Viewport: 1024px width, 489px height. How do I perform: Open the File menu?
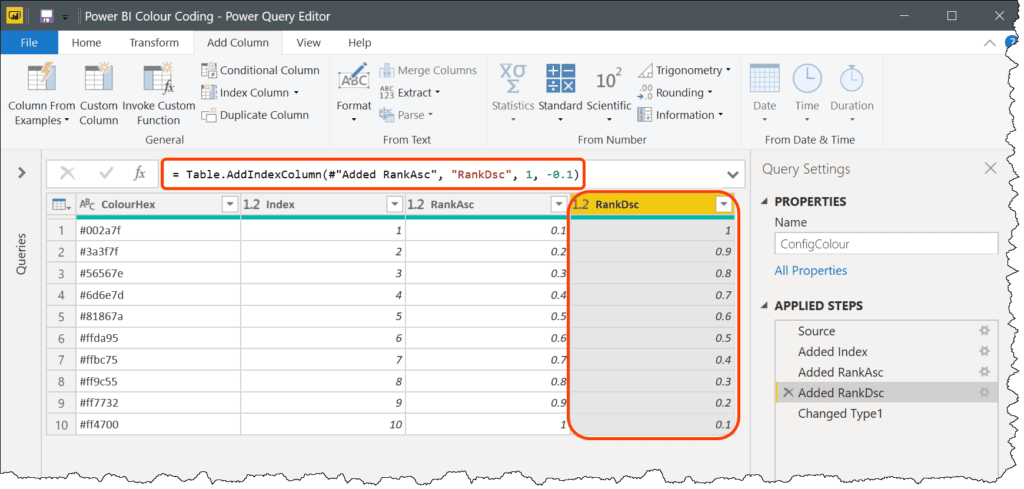point(29,42)
